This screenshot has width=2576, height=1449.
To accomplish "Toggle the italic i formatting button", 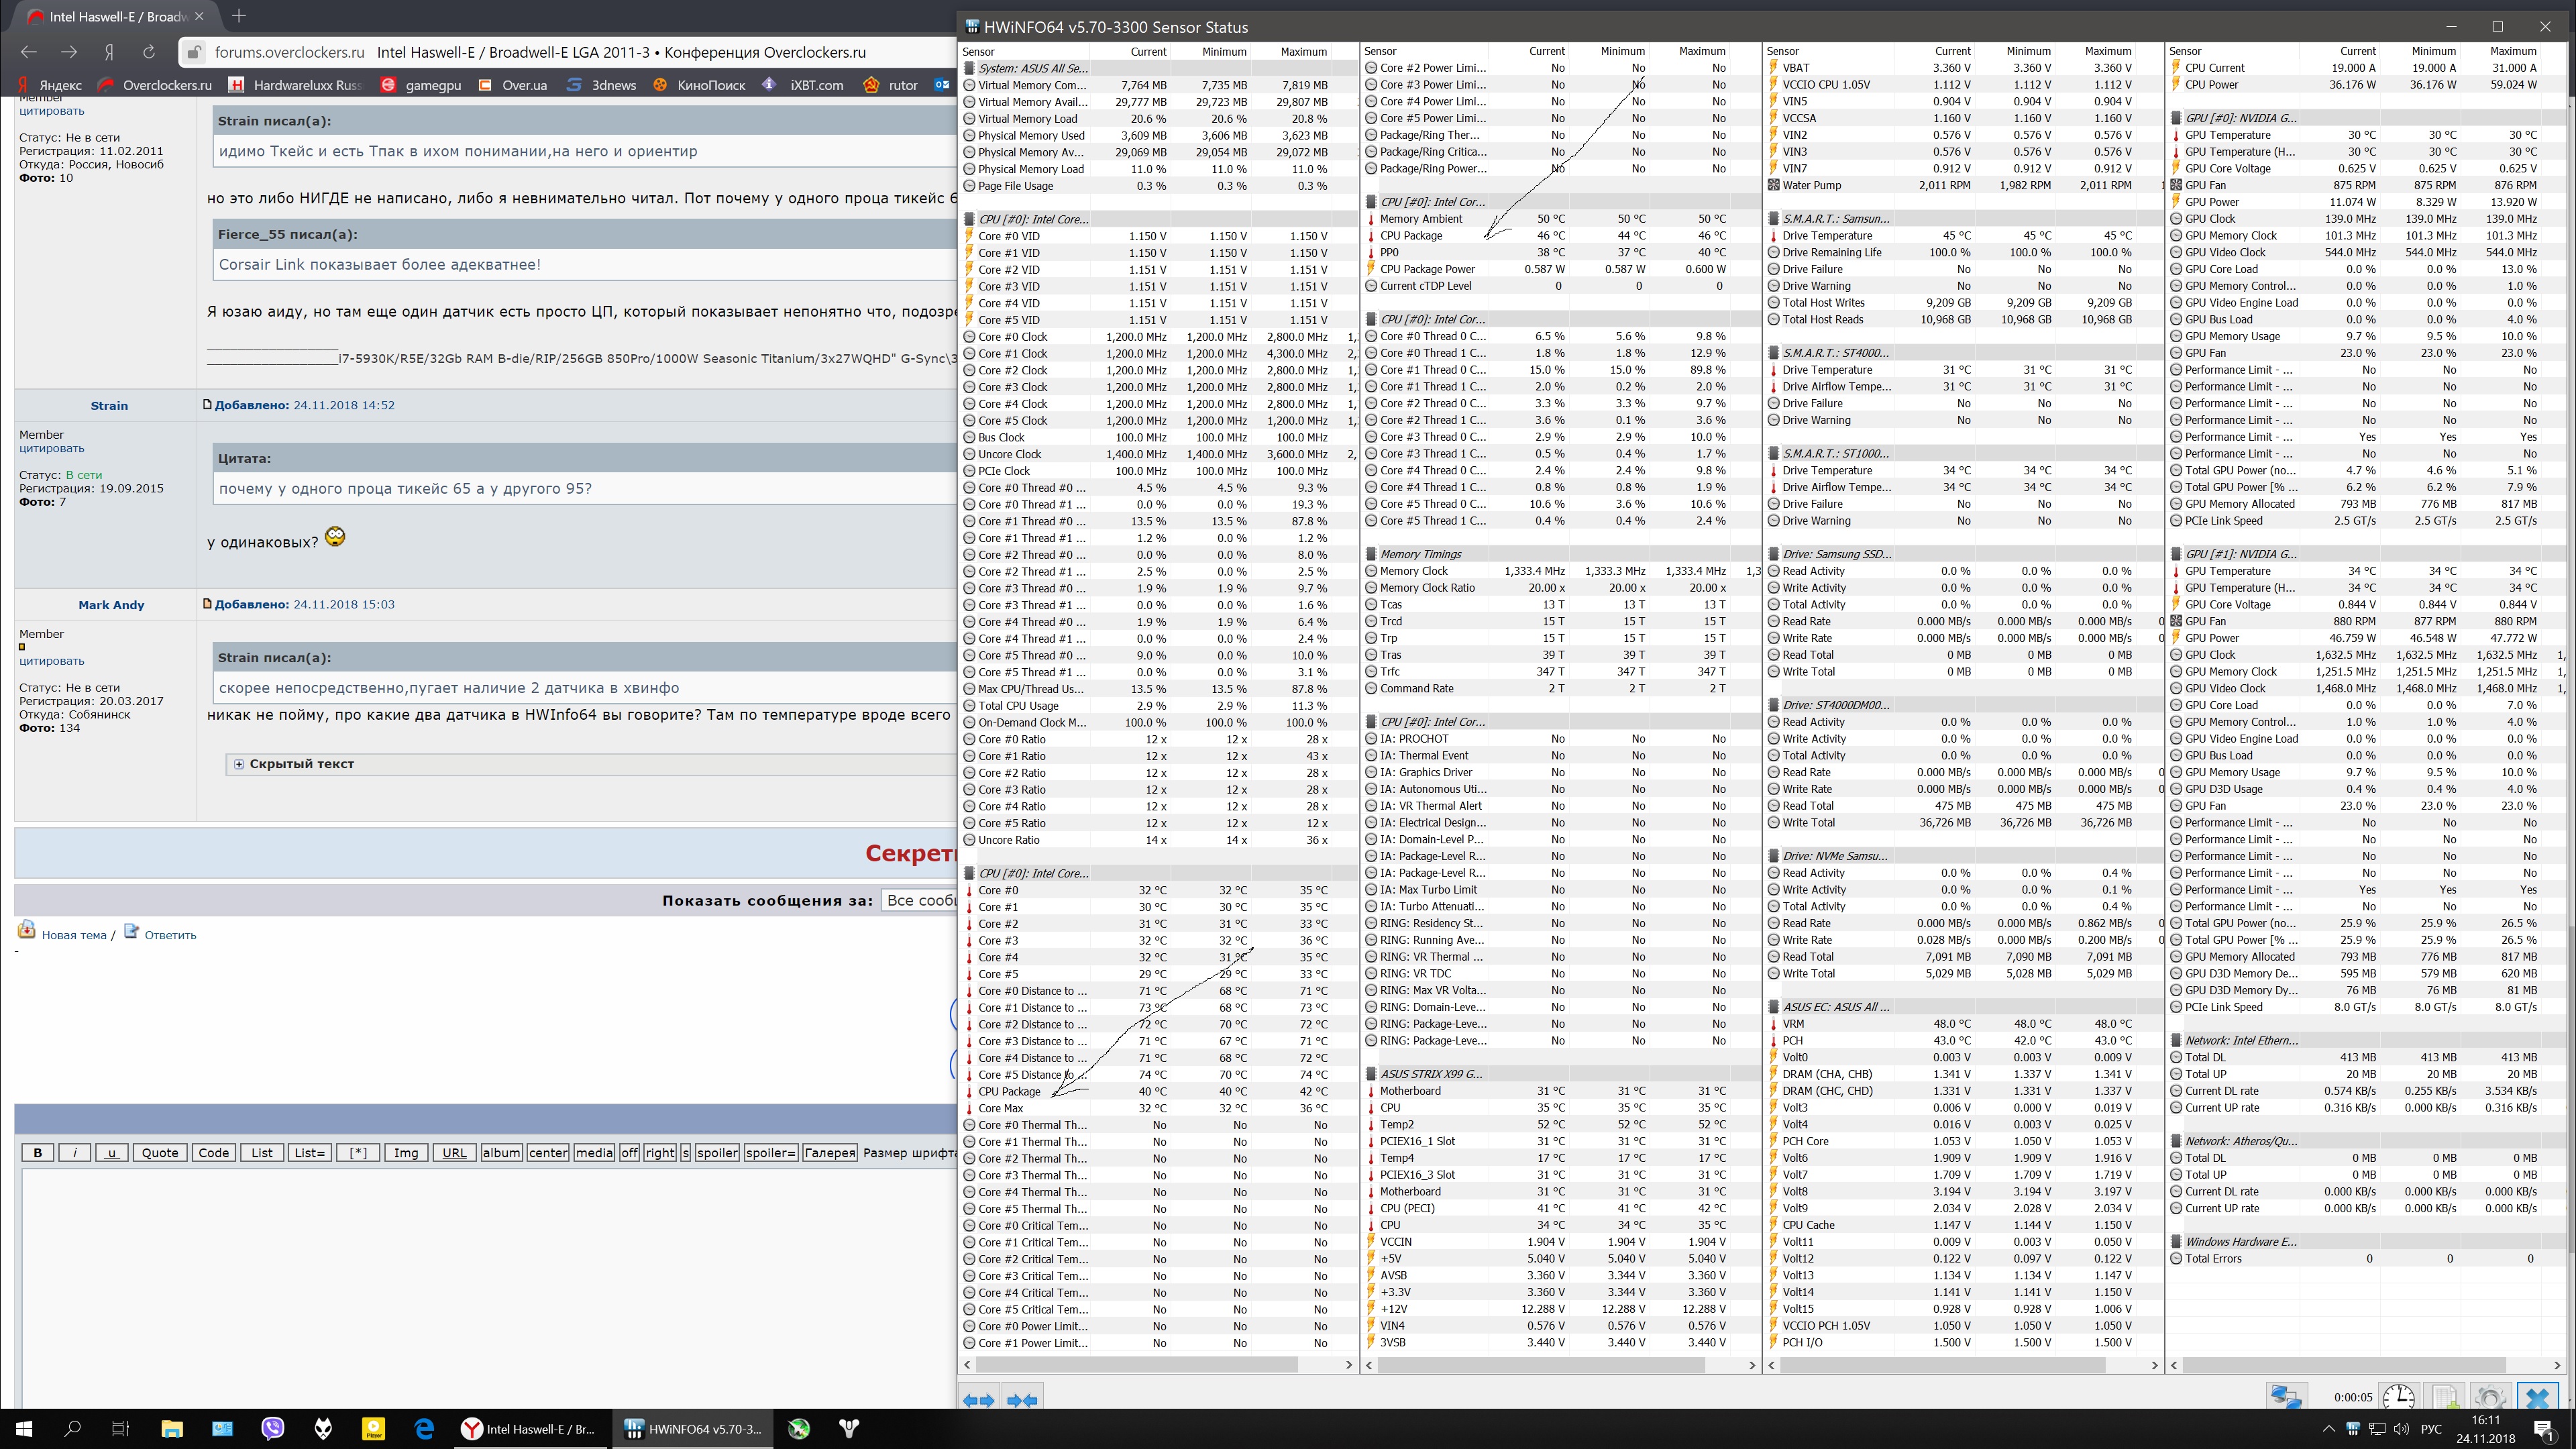I will coord(74,1152).
